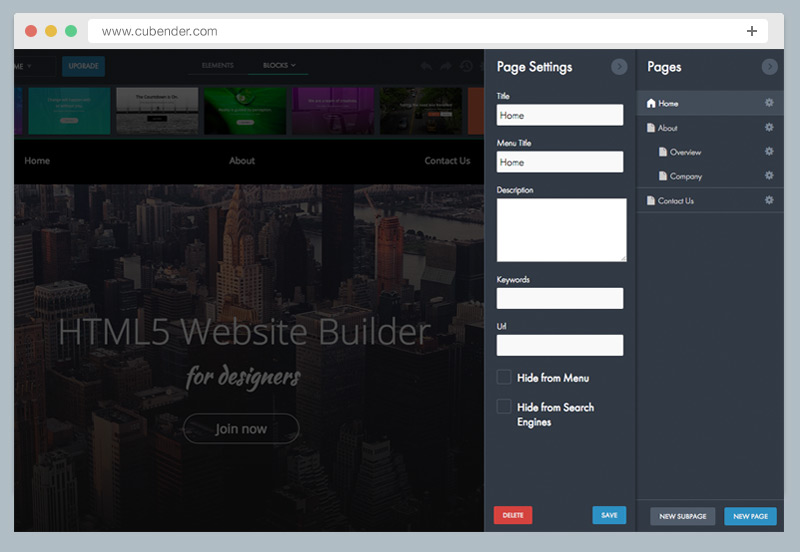800x552 pixels.
Task: Pick the Countdown block thumbnail
Action: coord(157,111)
